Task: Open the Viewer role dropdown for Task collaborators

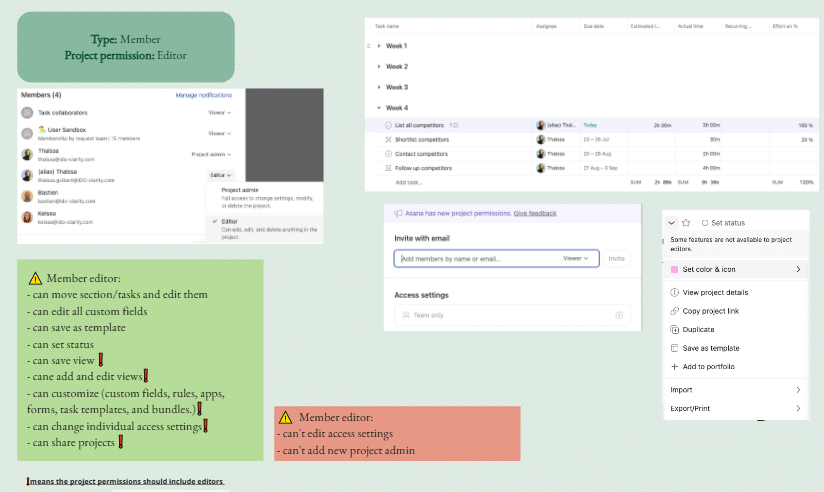Action: (x=220, y=112)
